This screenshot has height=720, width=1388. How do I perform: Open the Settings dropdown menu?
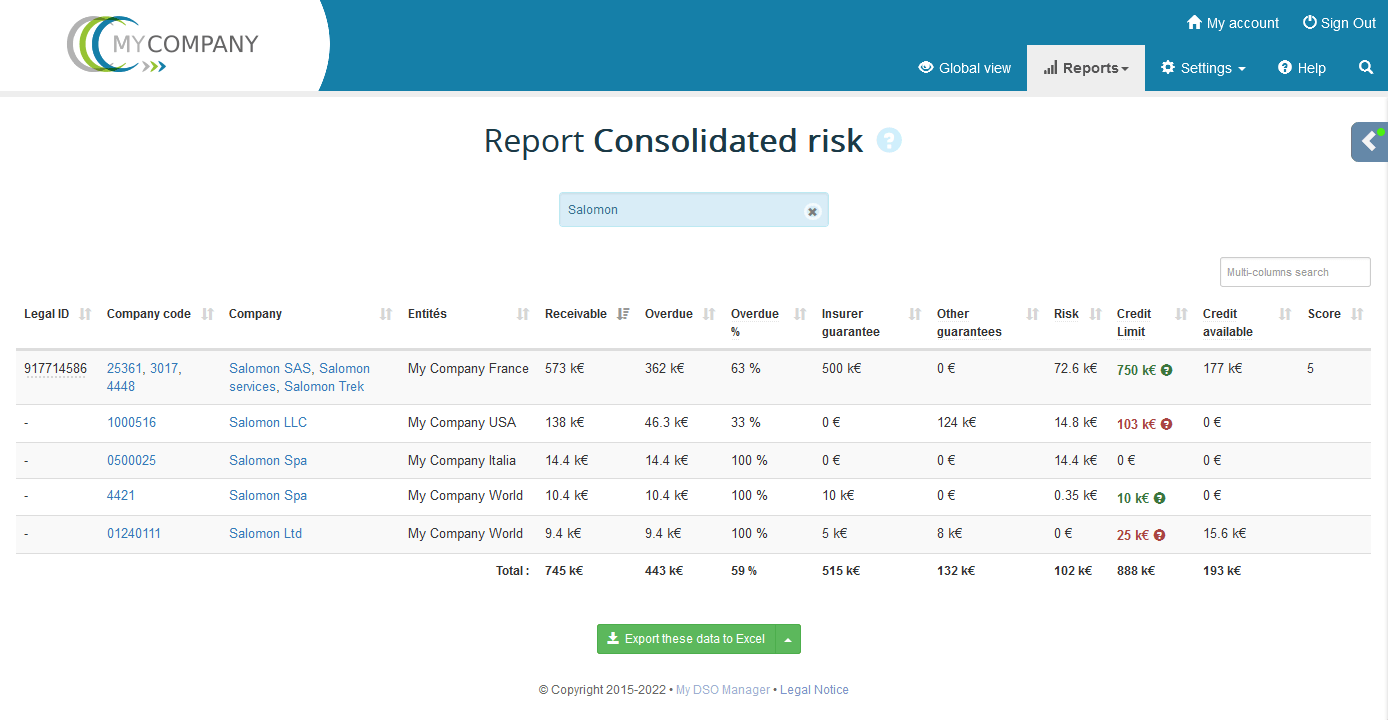tap(1203, 68)
